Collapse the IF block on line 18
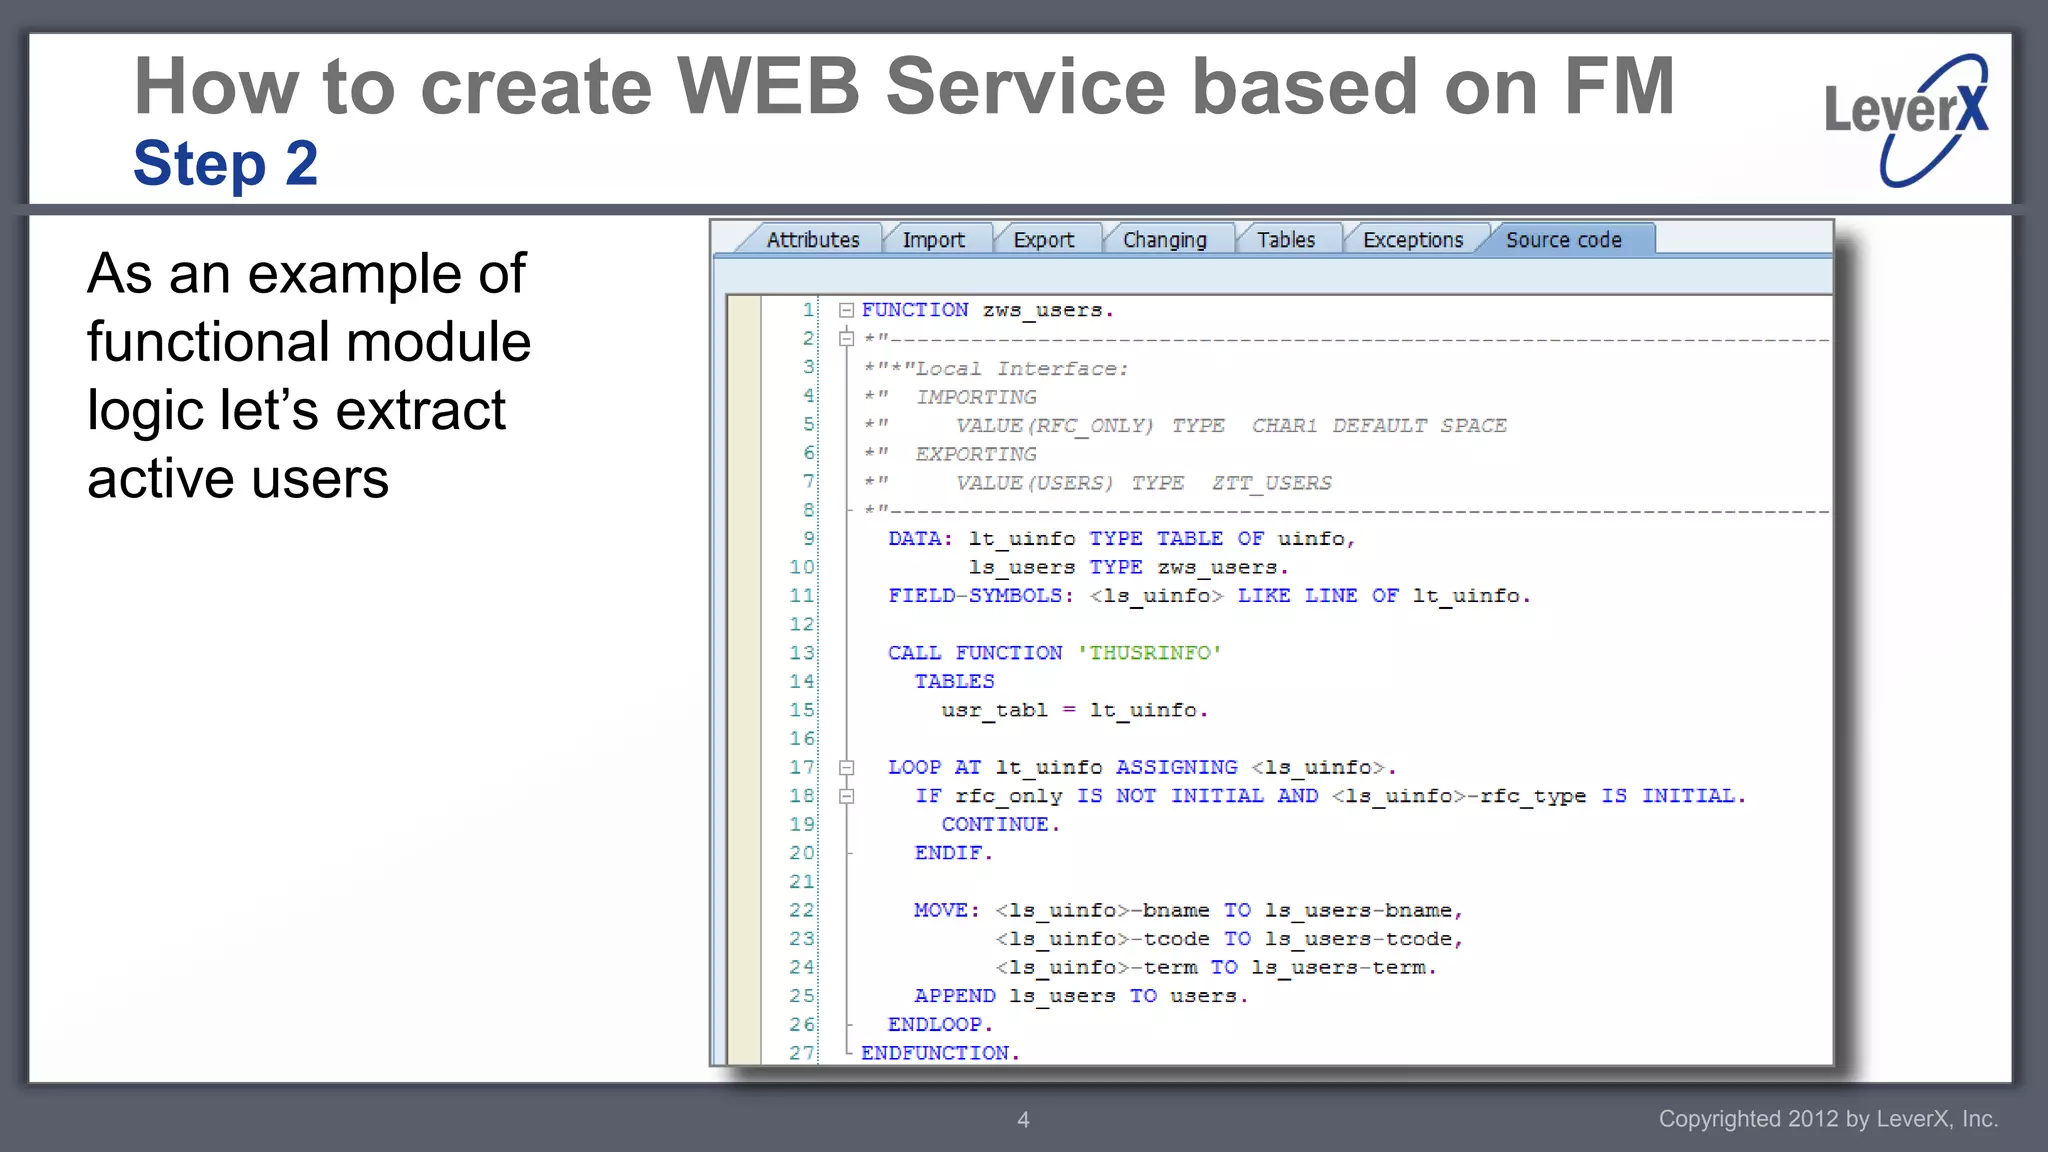 point(846,797)
